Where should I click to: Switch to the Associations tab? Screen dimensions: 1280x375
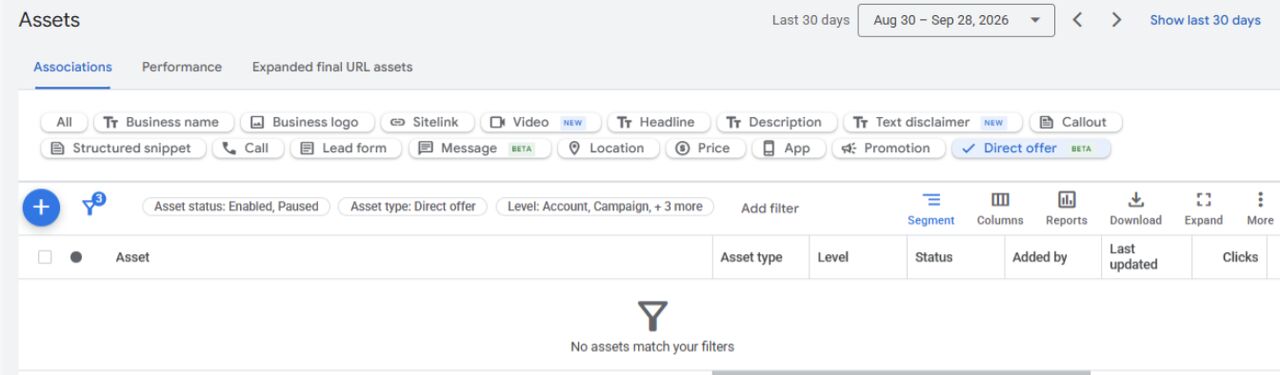pyautogui.click(x=73, y=67)
